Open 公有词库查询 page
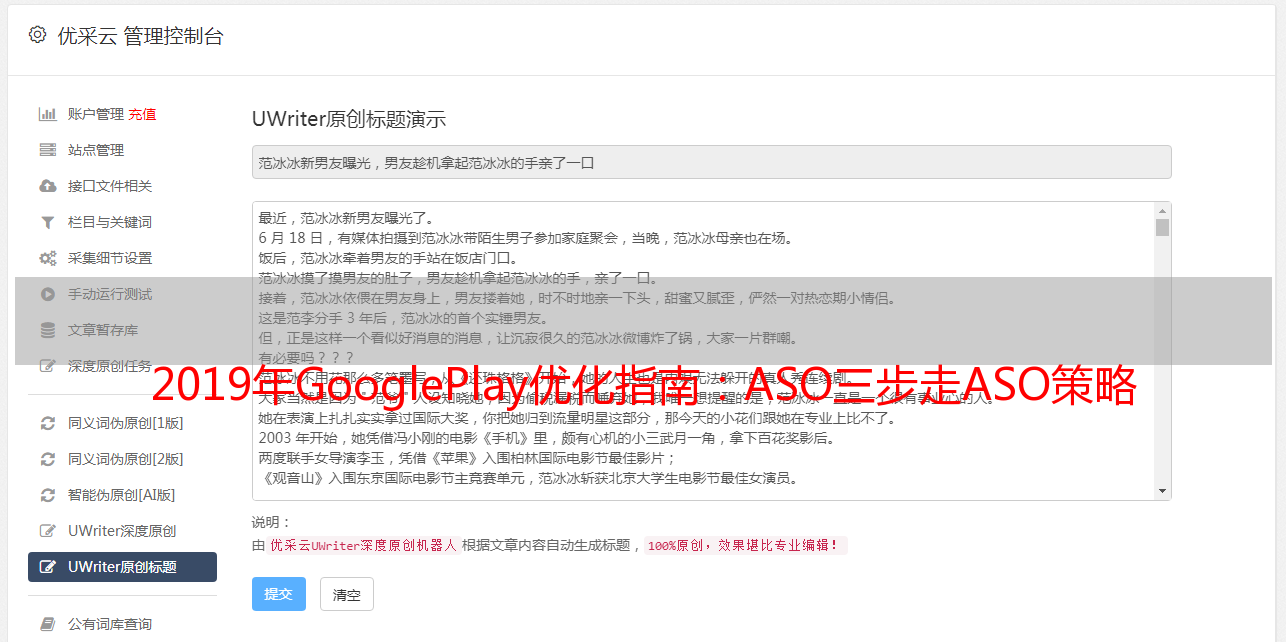This screenshot has width=1286, height=642. pyautogui.click(x=110, y=624)
